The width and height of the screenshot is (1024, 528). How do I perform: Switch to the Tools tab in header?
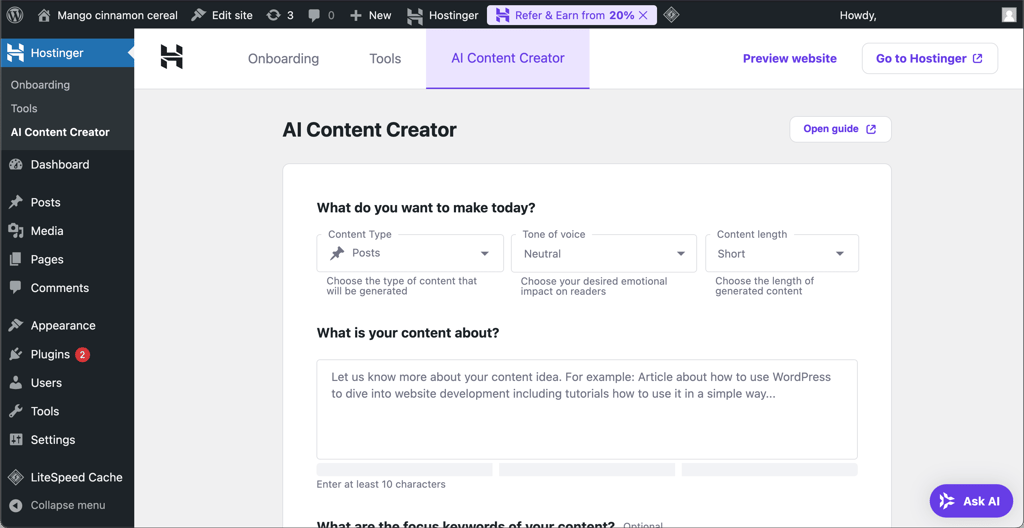pyautogui.click(x=385, y=58)
